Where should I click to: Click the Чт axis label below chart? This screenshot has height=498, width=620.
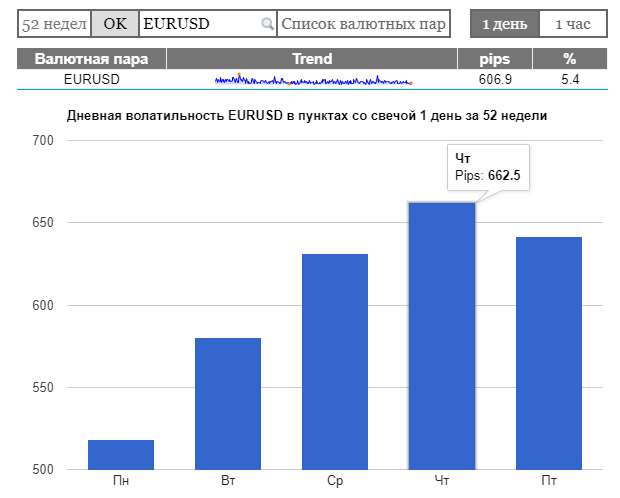(442, 481)
